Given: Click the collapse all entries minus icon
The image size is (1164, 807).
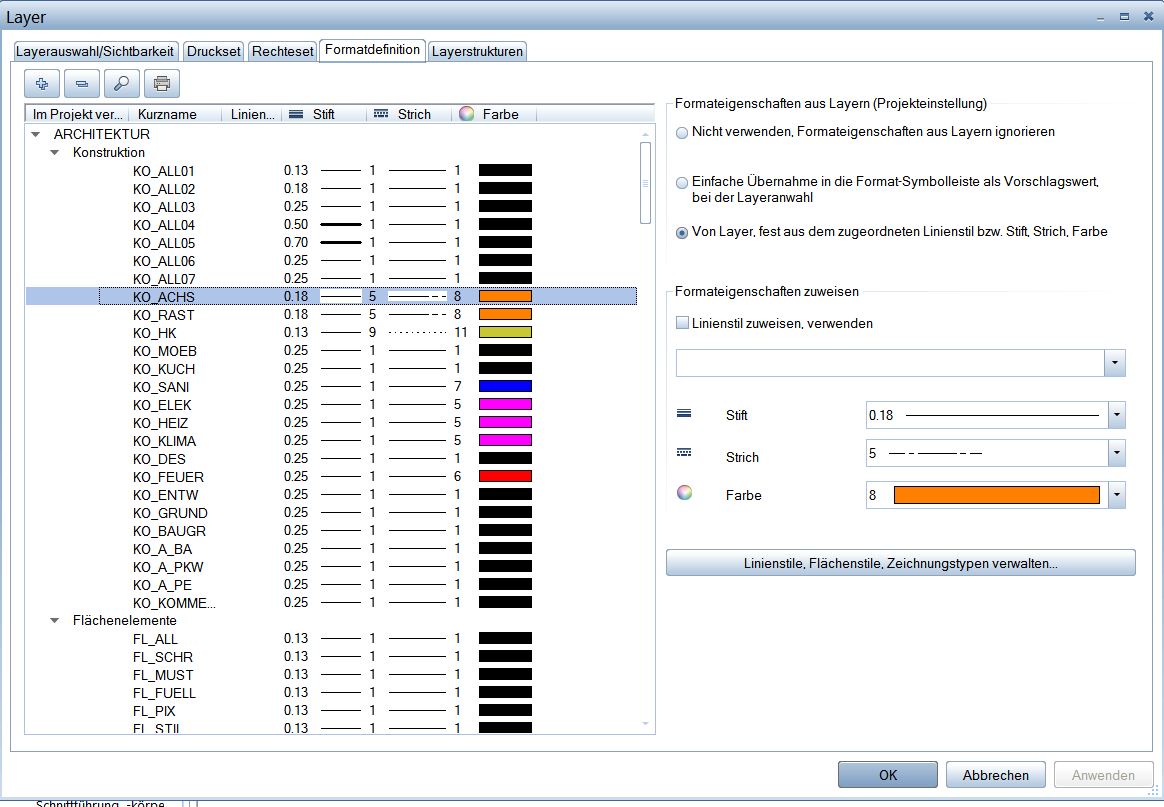Looking at the screenshot, I should pyautogui.click(x=82, y=83).
